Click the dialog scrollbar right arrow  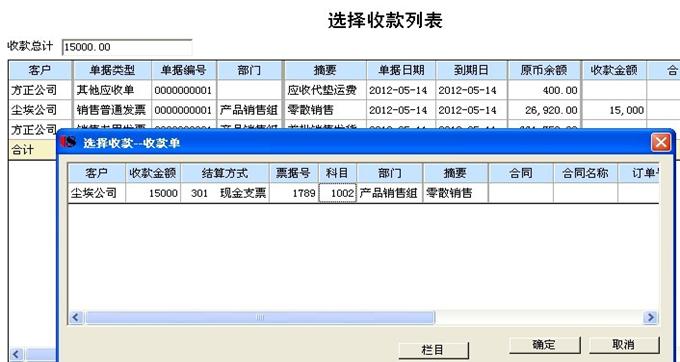coord(651,317)
